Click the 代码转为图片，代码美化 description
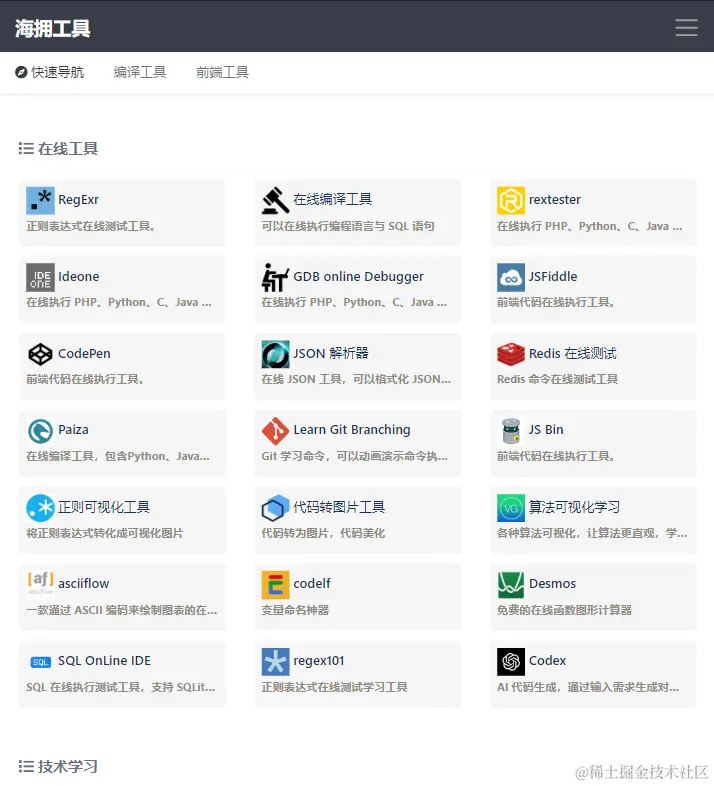The width and height of the screenshot is (714, 786). point(323,533)
